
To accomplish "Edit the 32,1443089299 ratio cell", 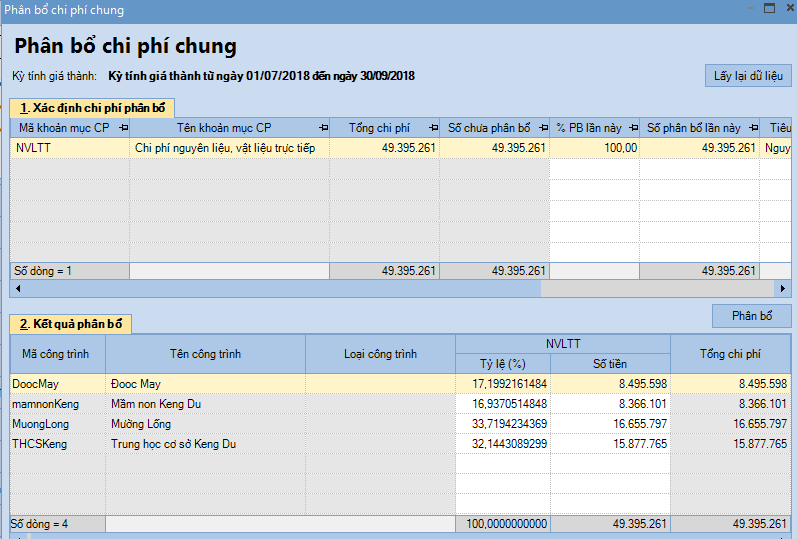I will click(503, 444).
